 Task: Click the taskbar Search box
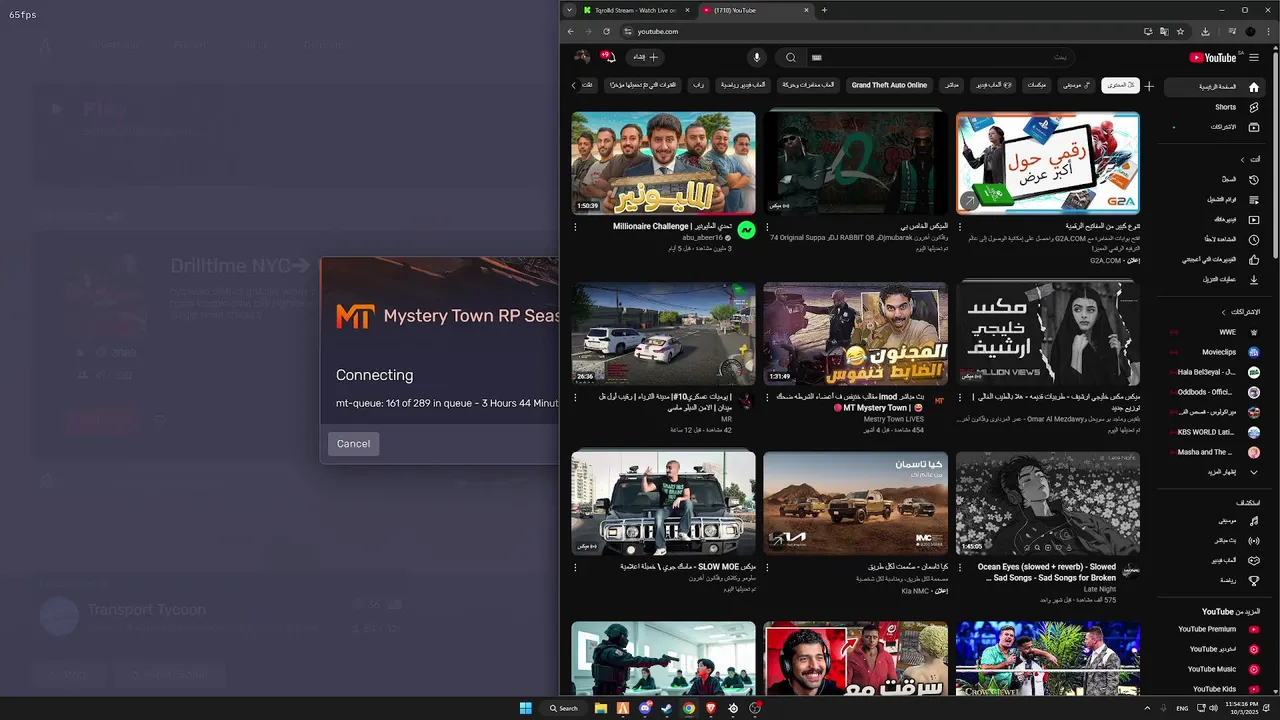(564, 708)
